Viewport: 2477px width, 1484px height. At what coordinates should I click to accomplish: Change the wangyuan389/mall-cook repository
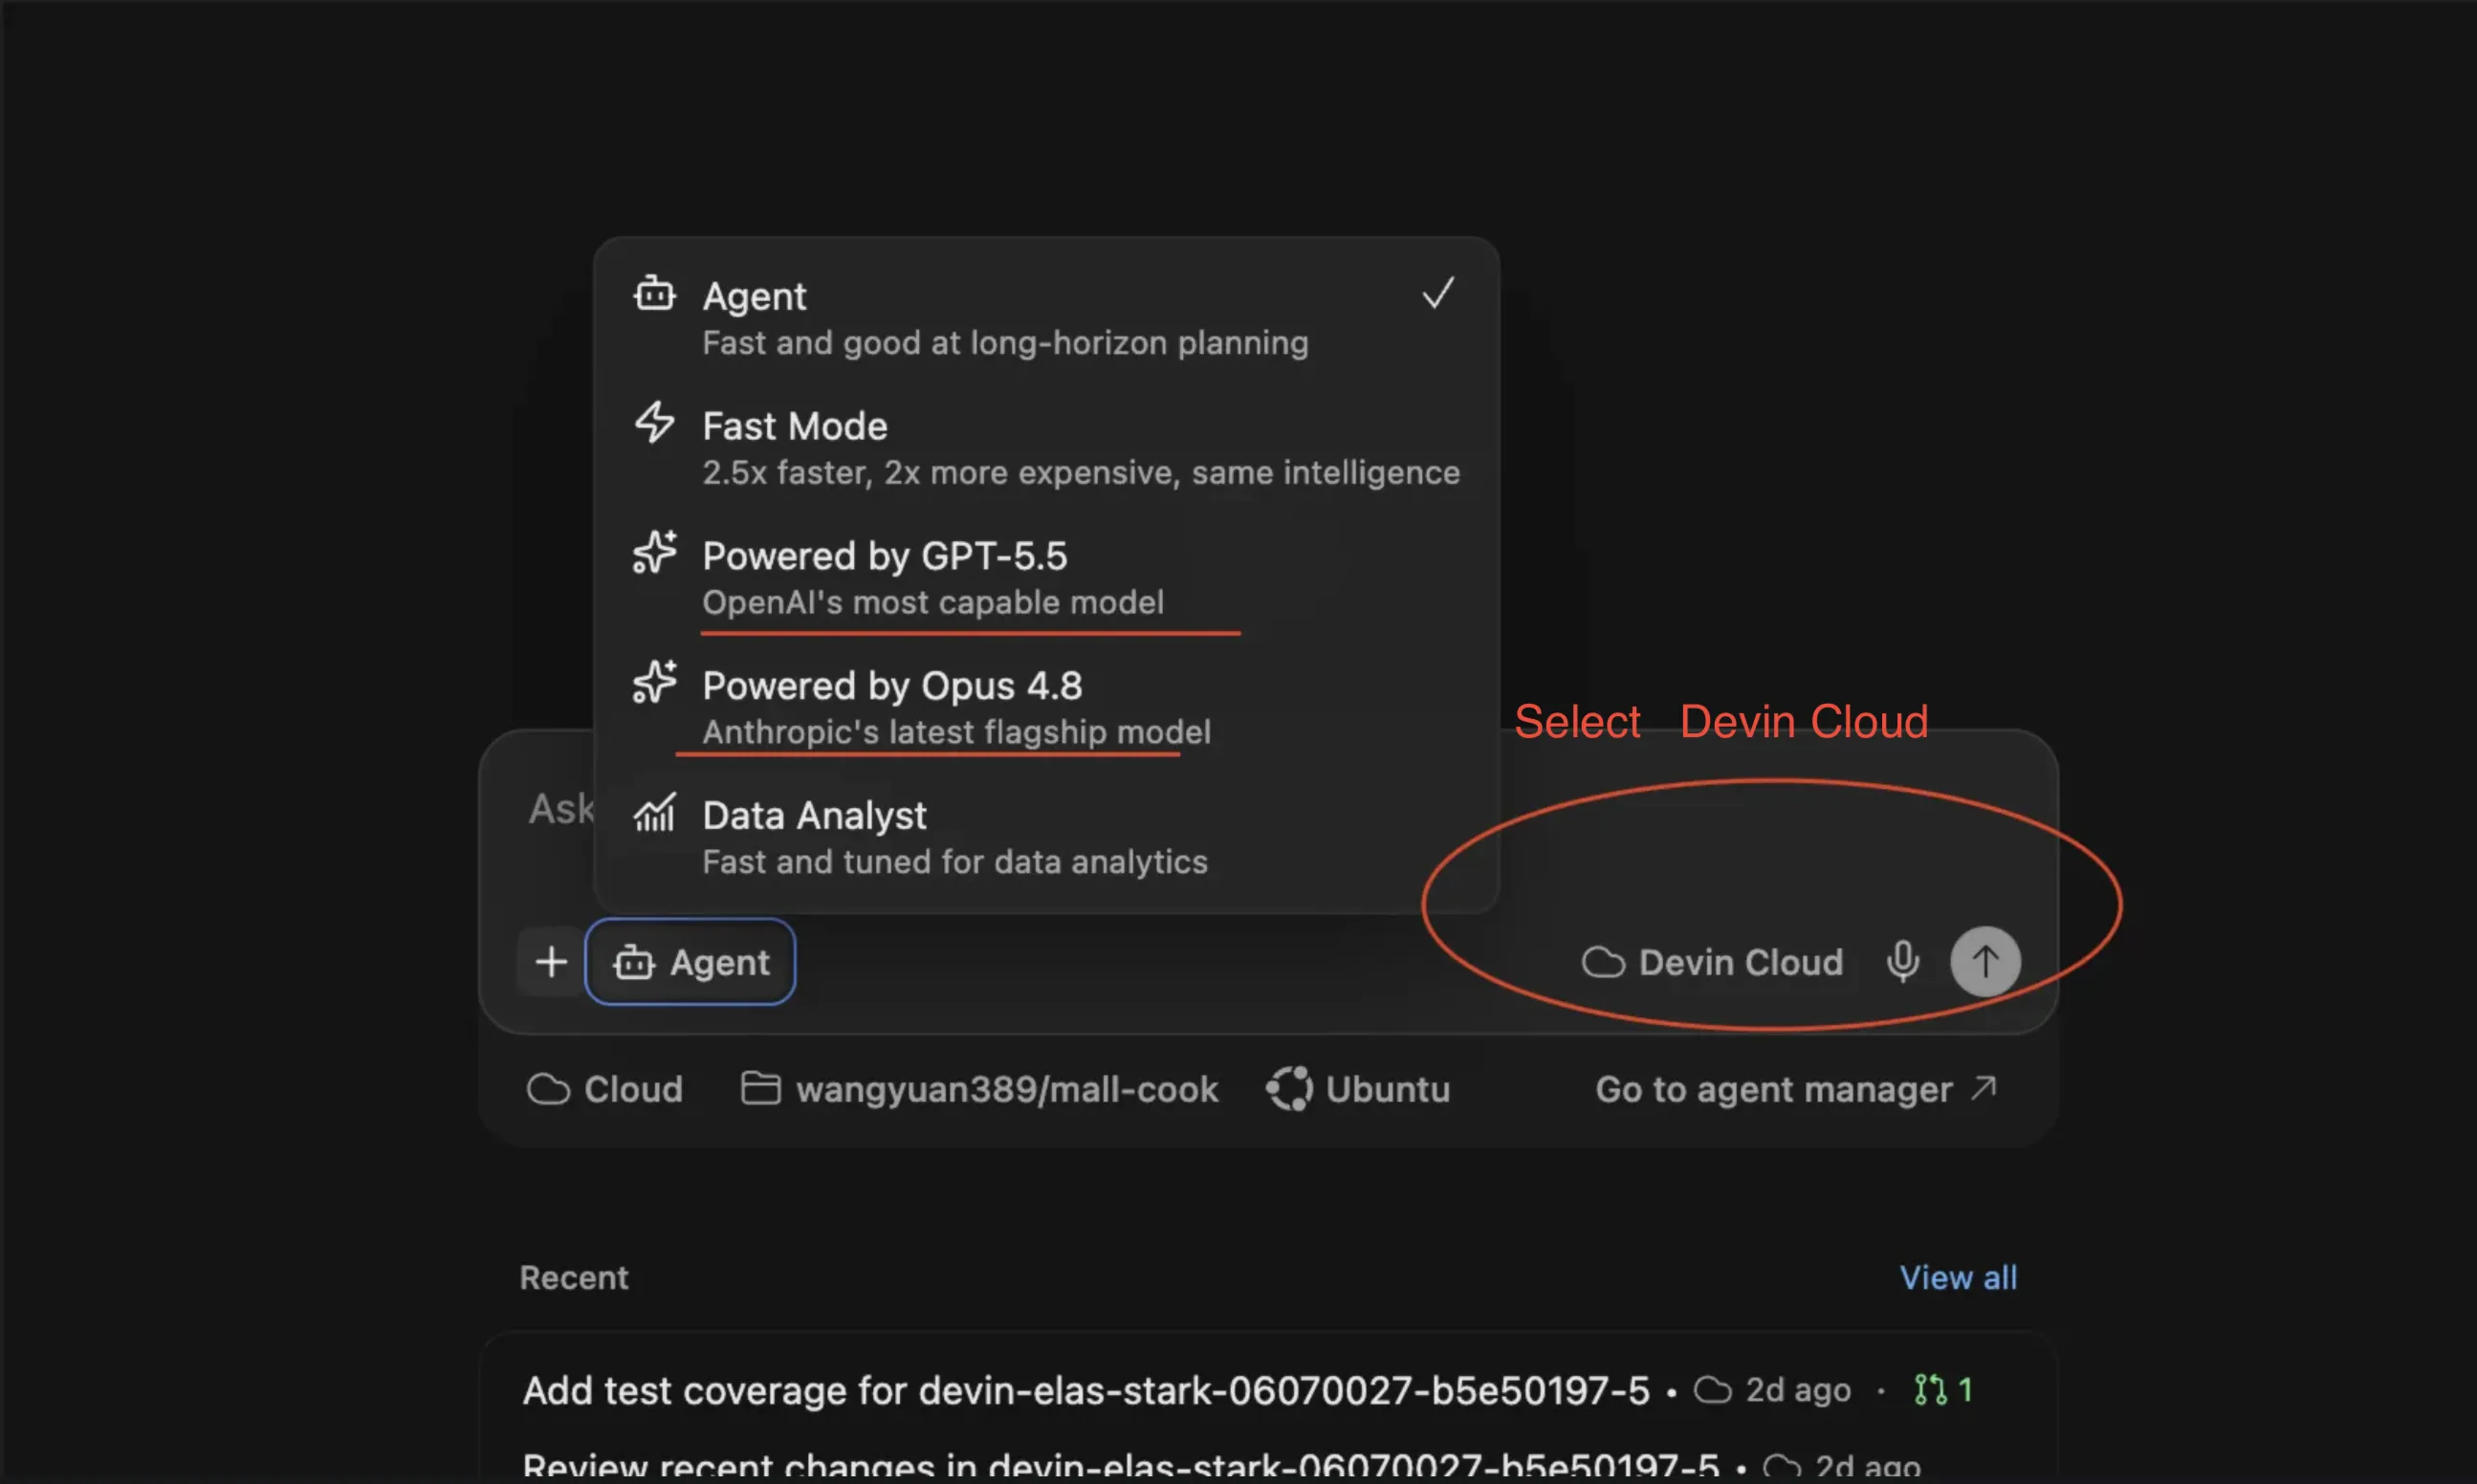980,1089
